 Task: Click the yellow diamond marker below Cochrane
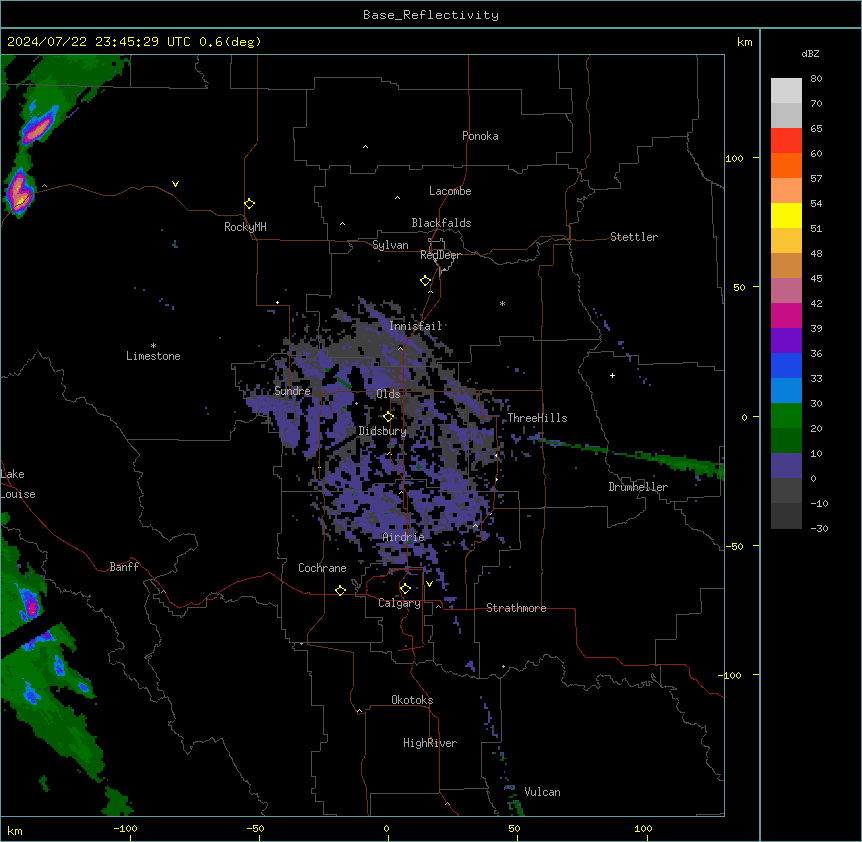tap(340, 590)
